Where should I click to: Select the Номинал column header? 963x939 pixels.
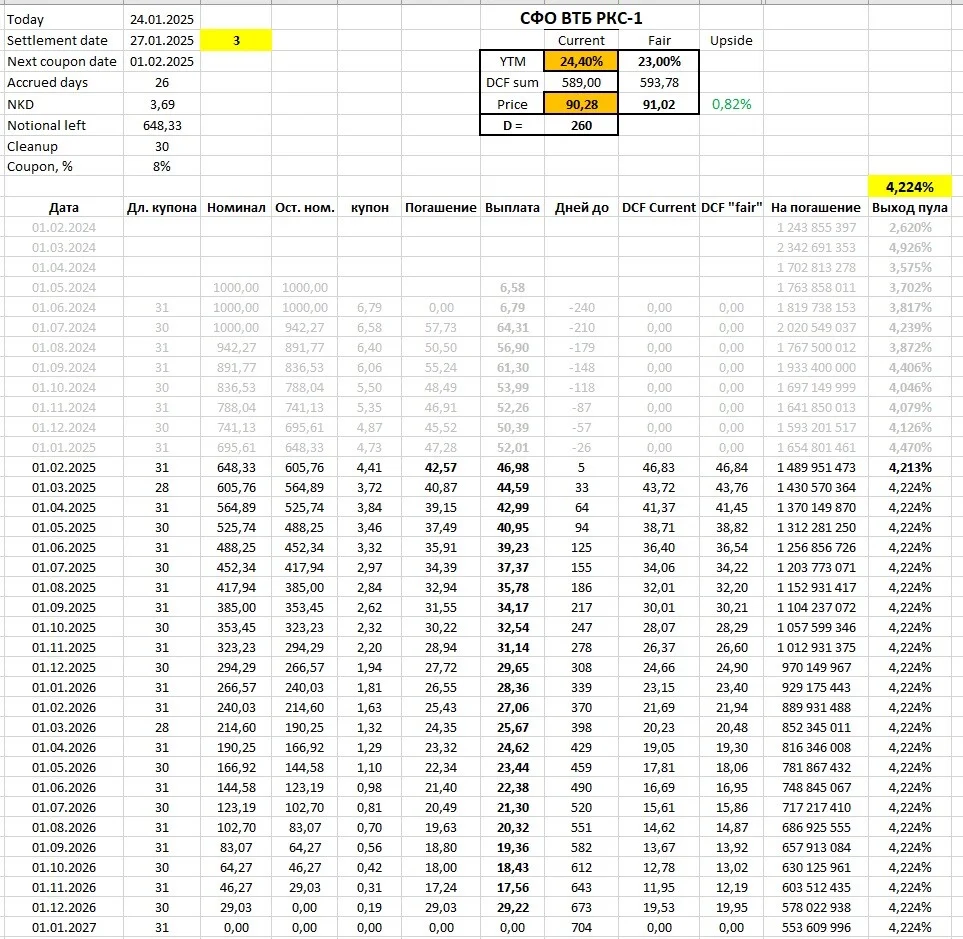pyautogui.click(x=236, y=208)
